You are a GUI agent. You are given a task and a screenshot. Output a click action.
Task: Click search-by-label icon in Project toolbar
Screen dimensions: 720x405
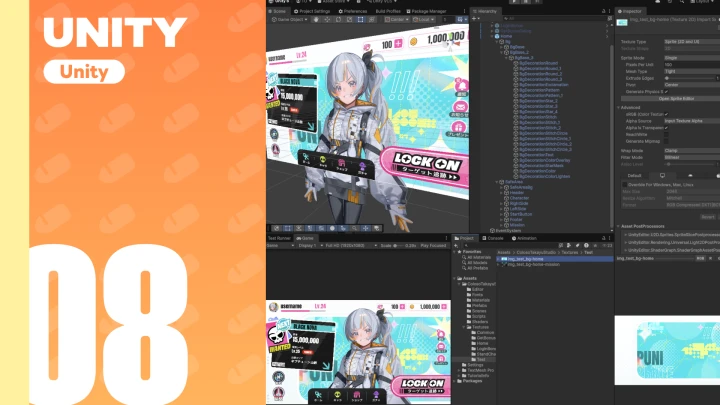[578, 246]
